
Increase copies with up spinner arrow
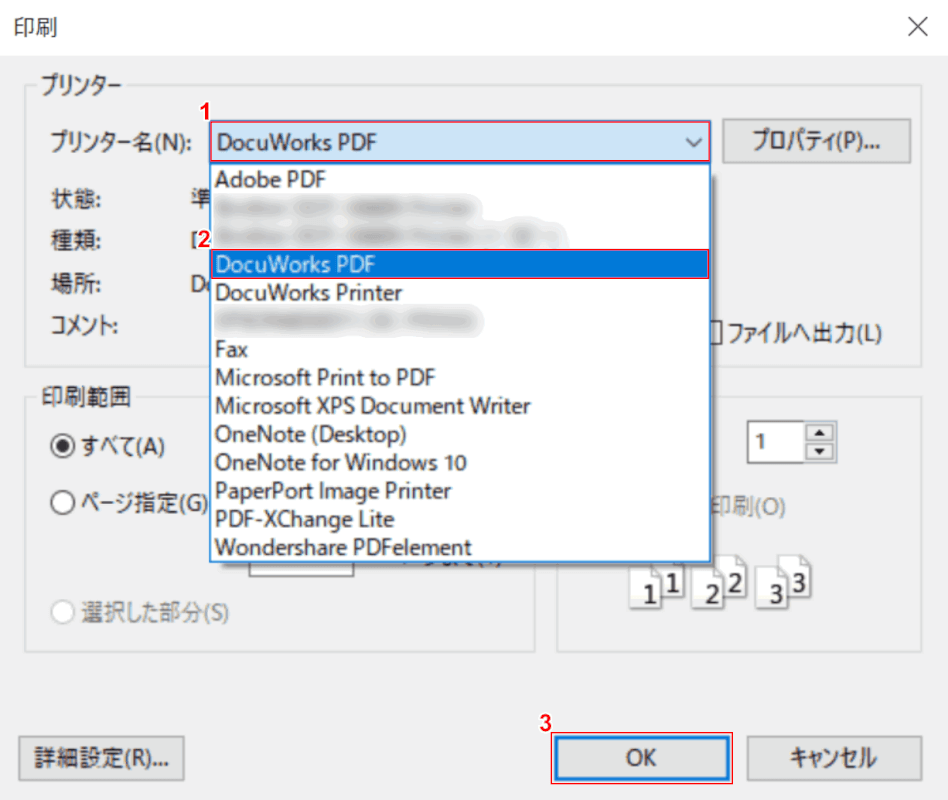click(820, 432)
